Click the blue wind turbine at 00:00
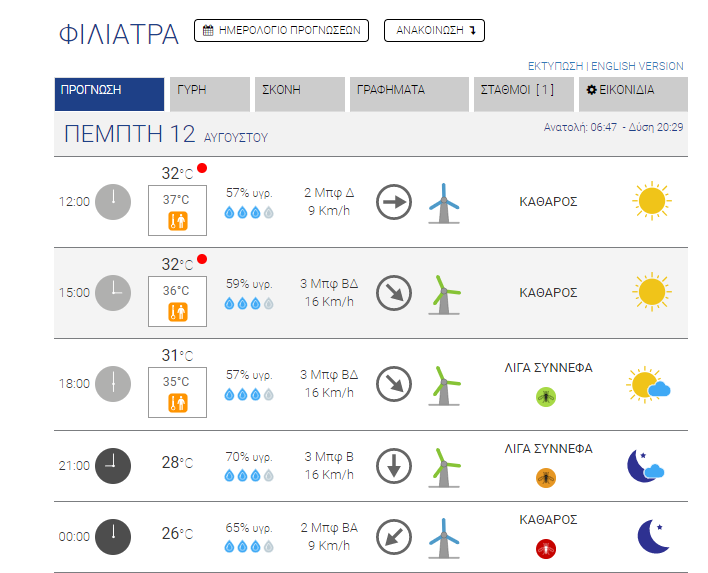This screenshot has height=573, width=708. click(x=444, y=538)
